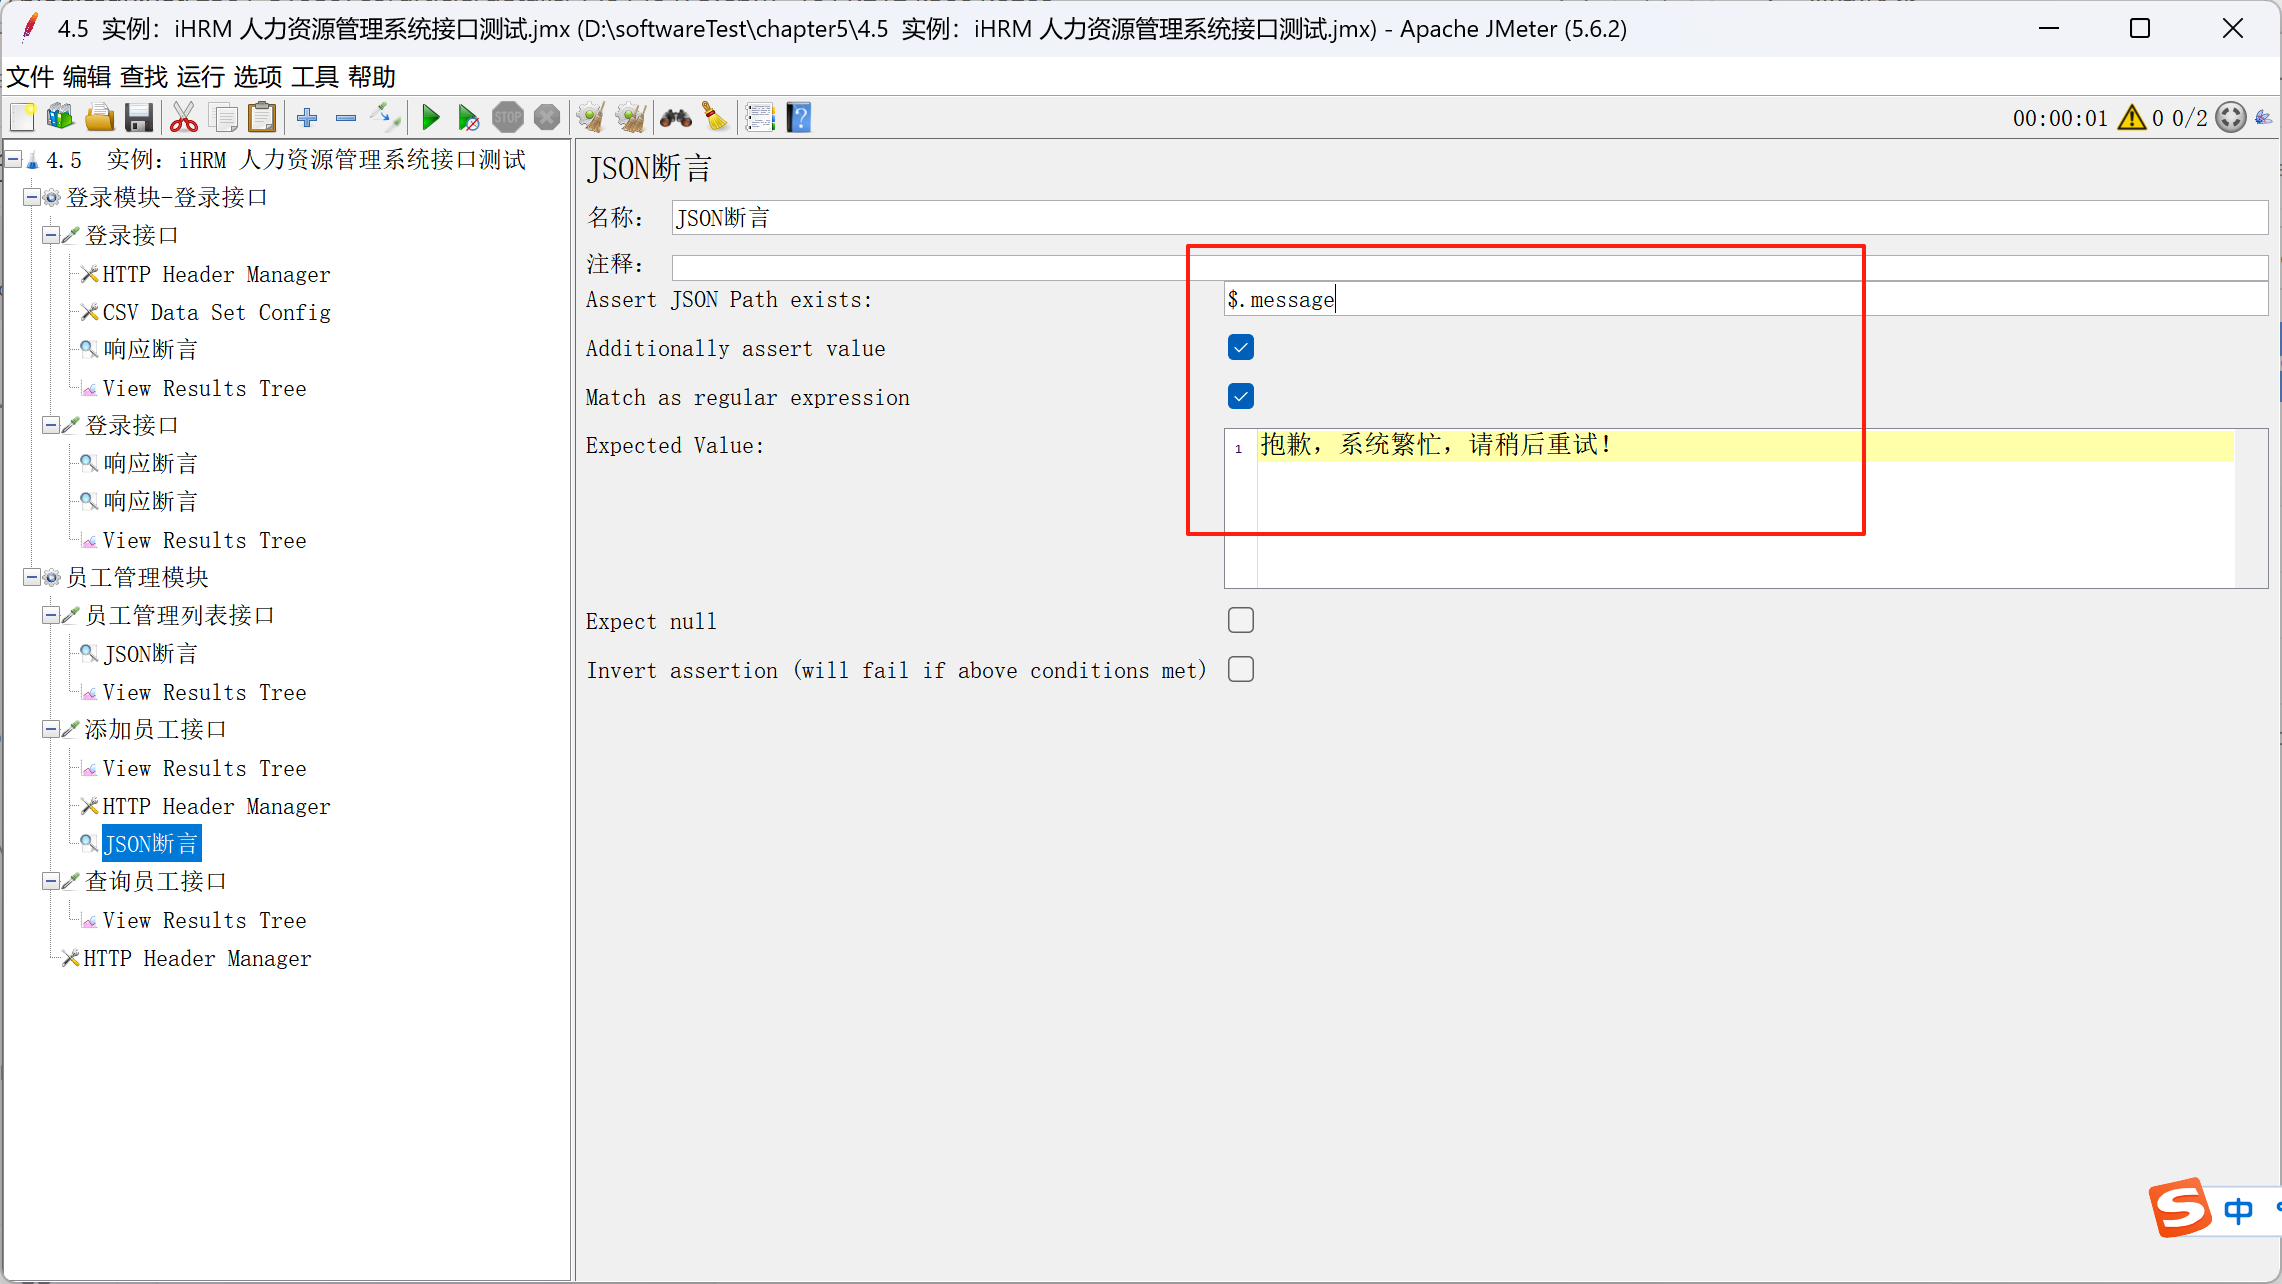Open a test plan using the folder icon

pyautogui.click(x=99, y=117)
